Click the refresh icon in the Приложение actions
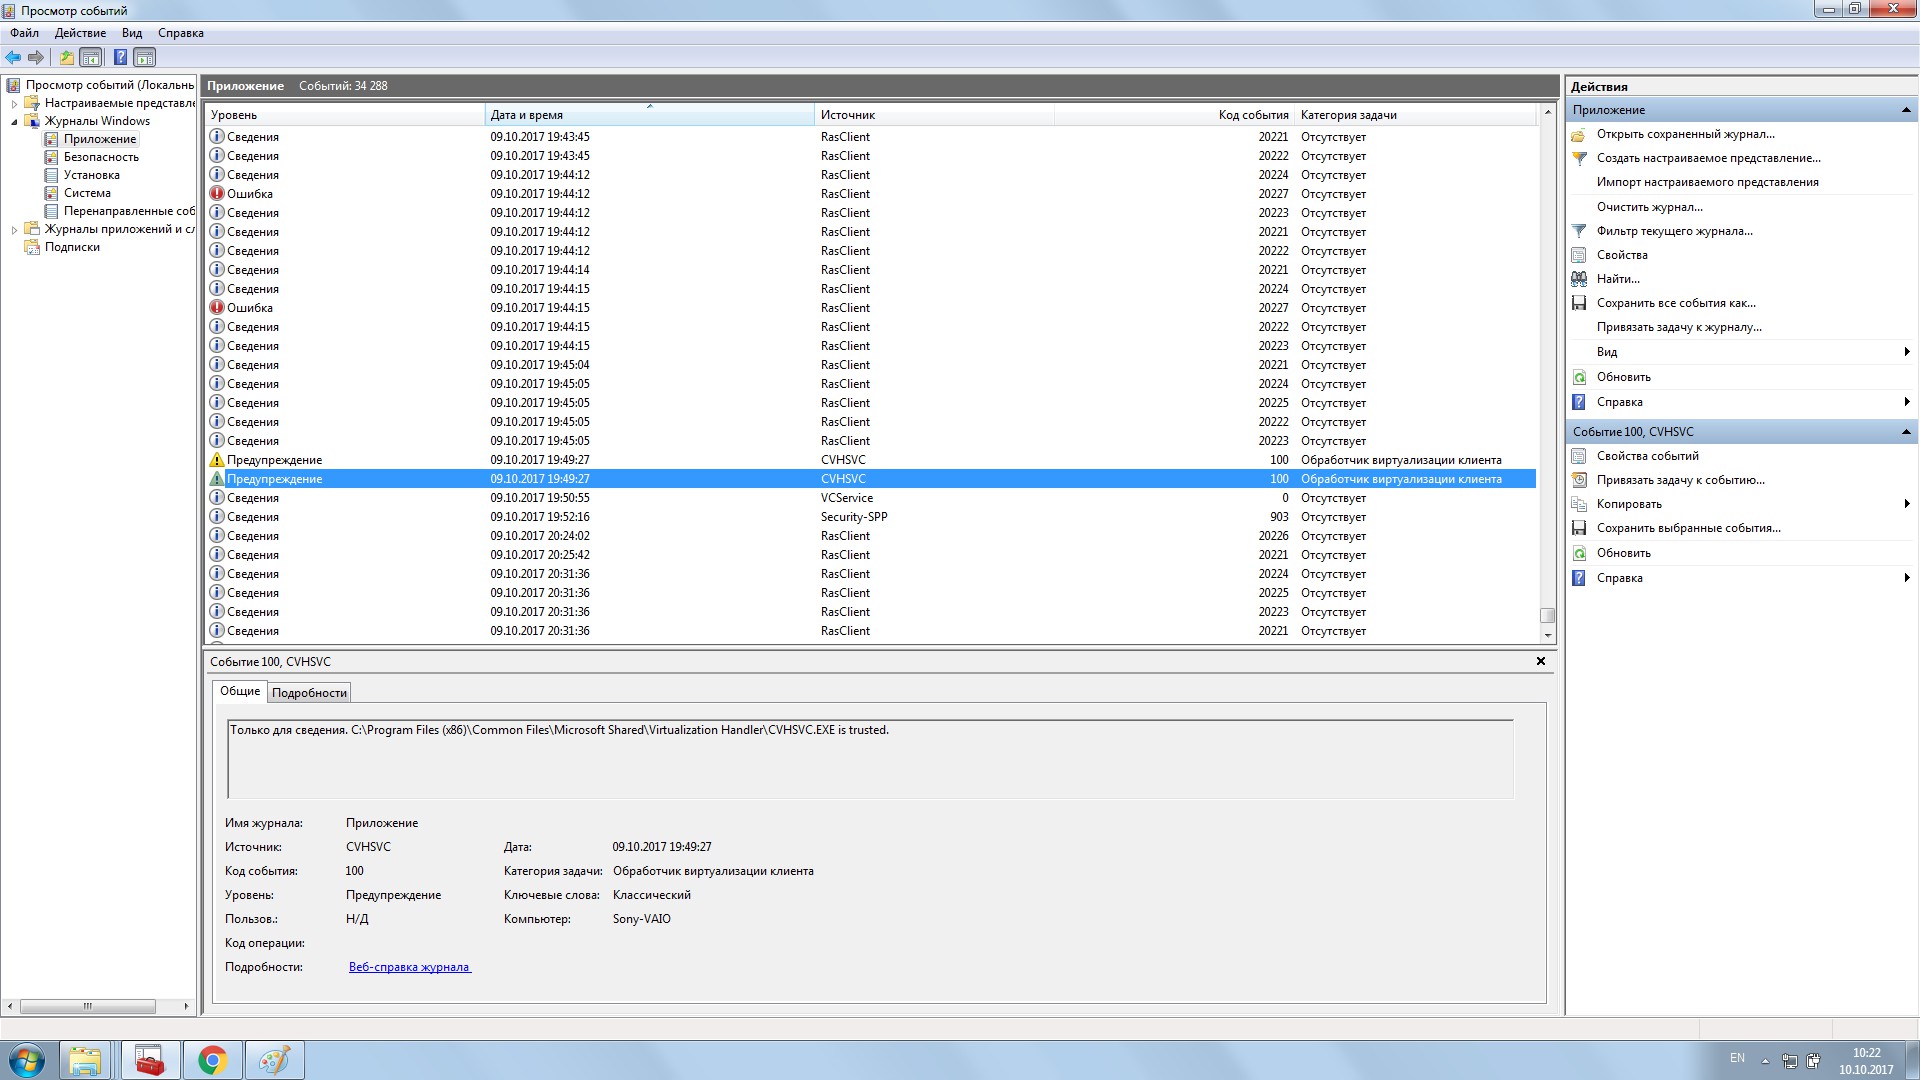Screen dimensions: 1920x1080 point(1579,377)
